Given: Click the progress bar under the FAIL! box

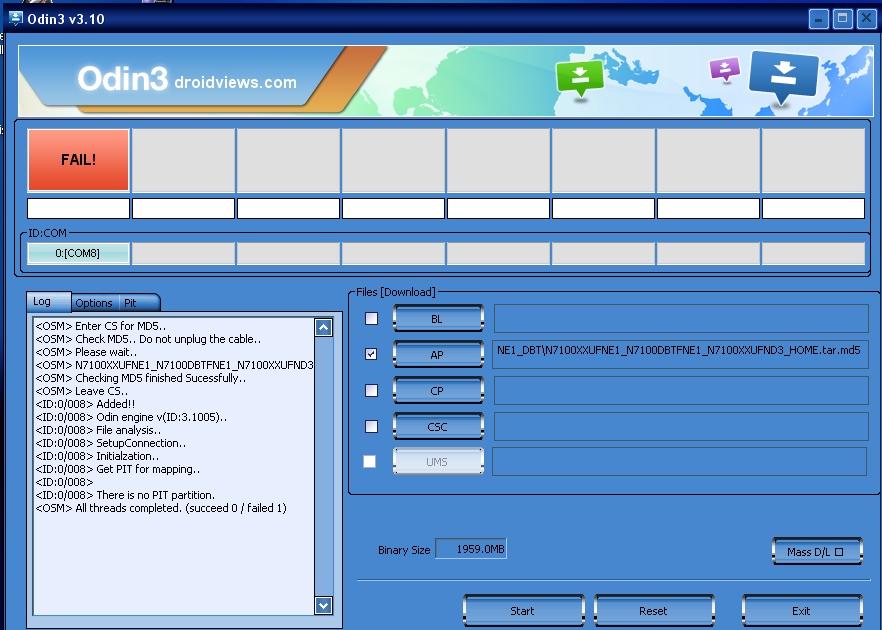Looking at the screenshot, I should click(78, 208).
